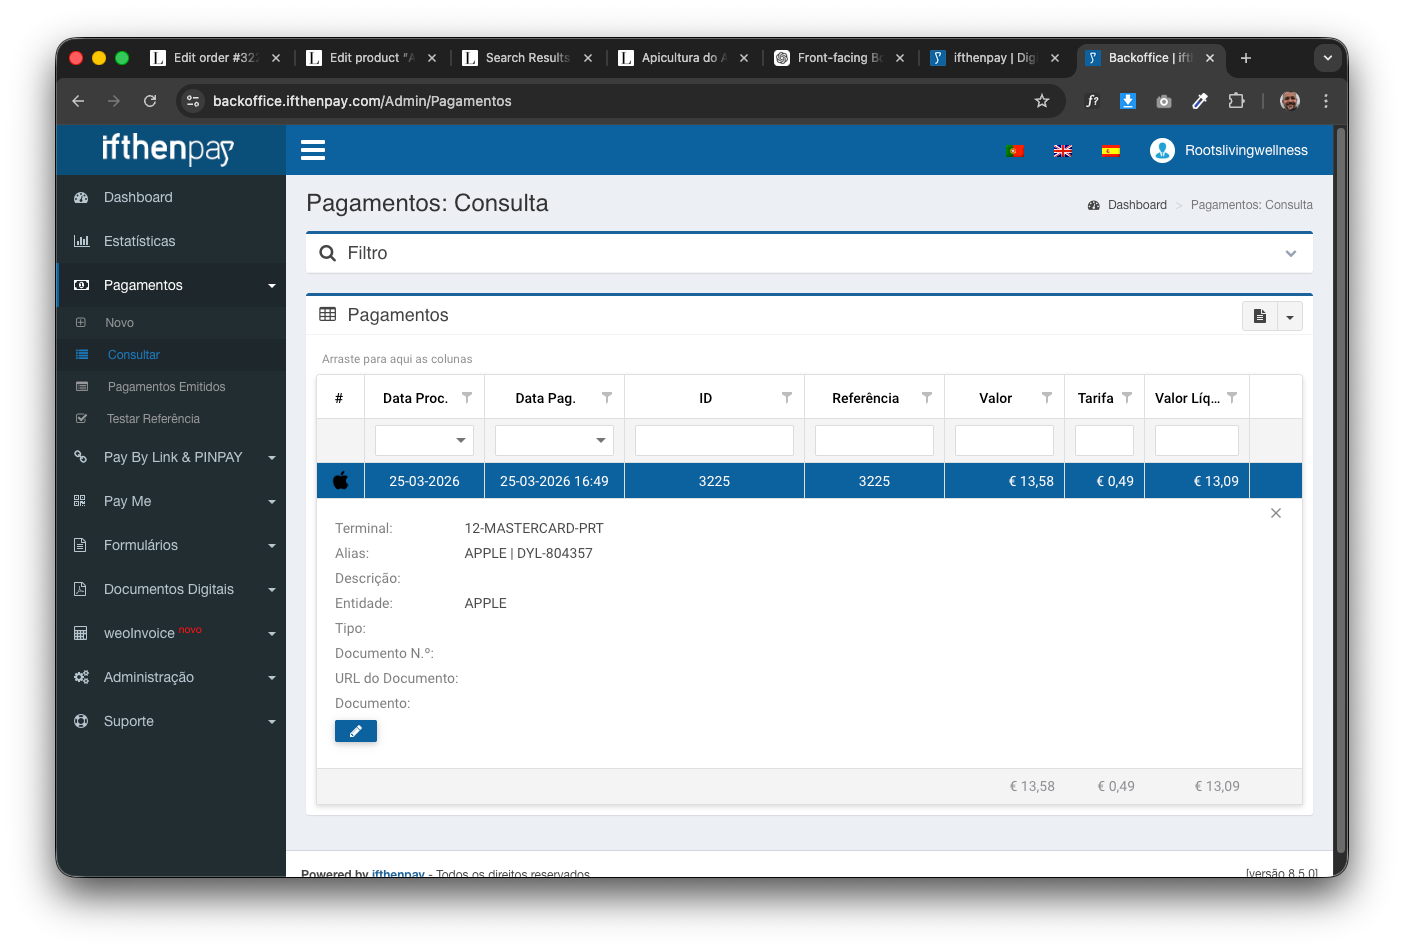Go to Pagamentos Emitidos submenu item
This screenshot has width=1404, height=951.
(166, 387)
